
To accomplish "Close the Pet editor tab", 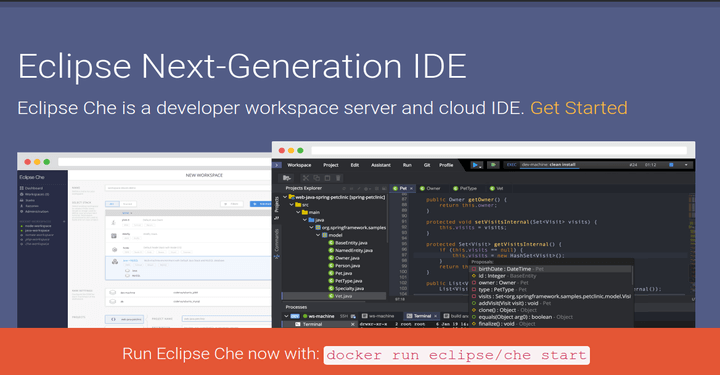I will point(411,188).
